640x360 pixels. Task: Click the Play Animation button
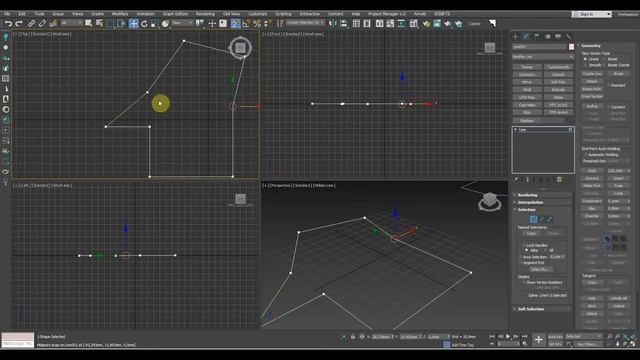click(x=508, y=337)
